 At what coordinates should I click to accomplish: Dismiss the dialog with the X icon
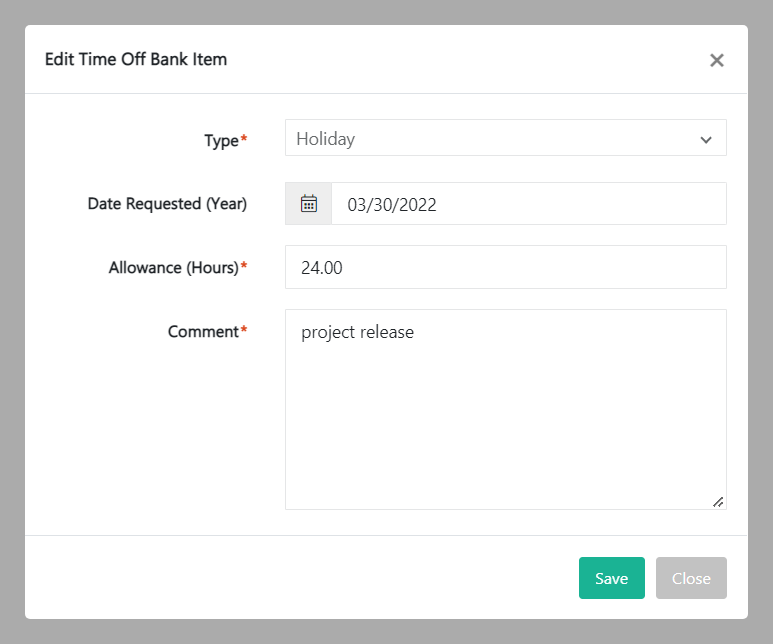[716, 60]
